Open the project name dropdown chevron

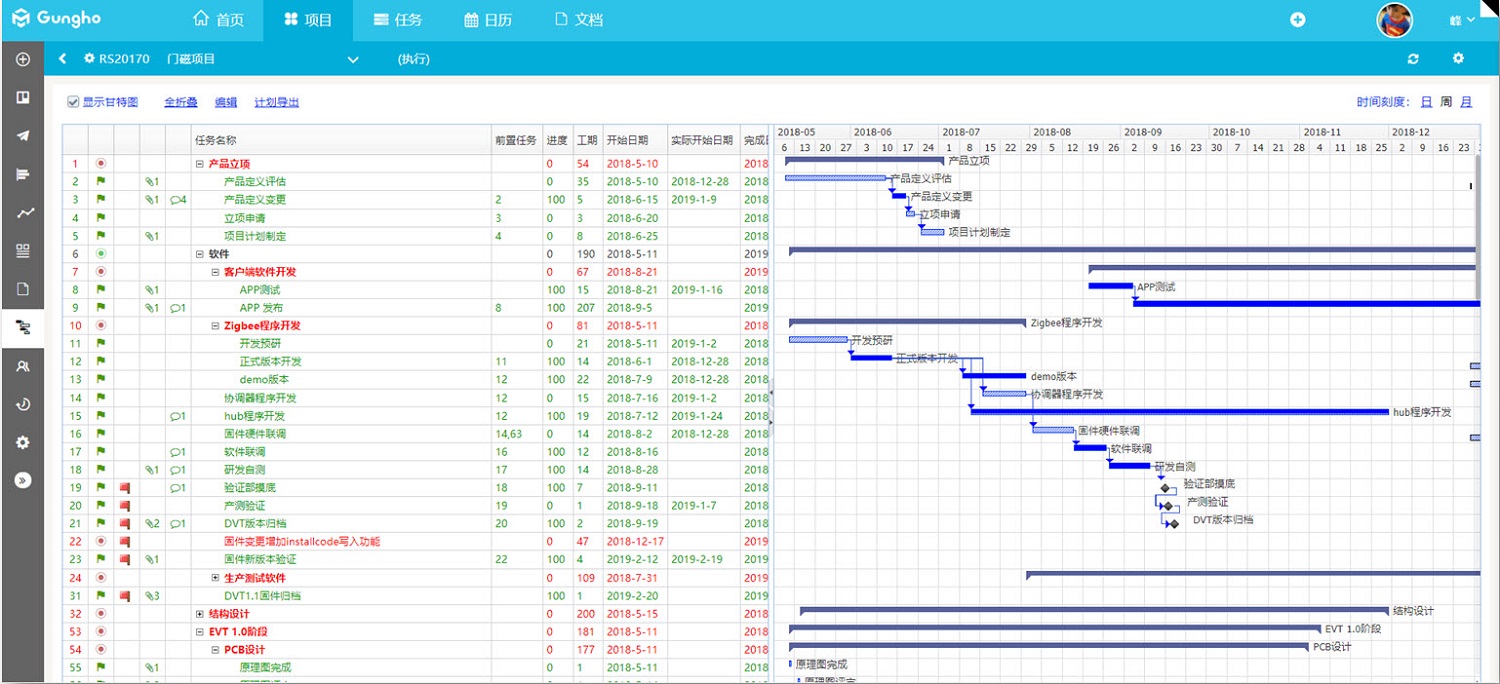point(352,60)
